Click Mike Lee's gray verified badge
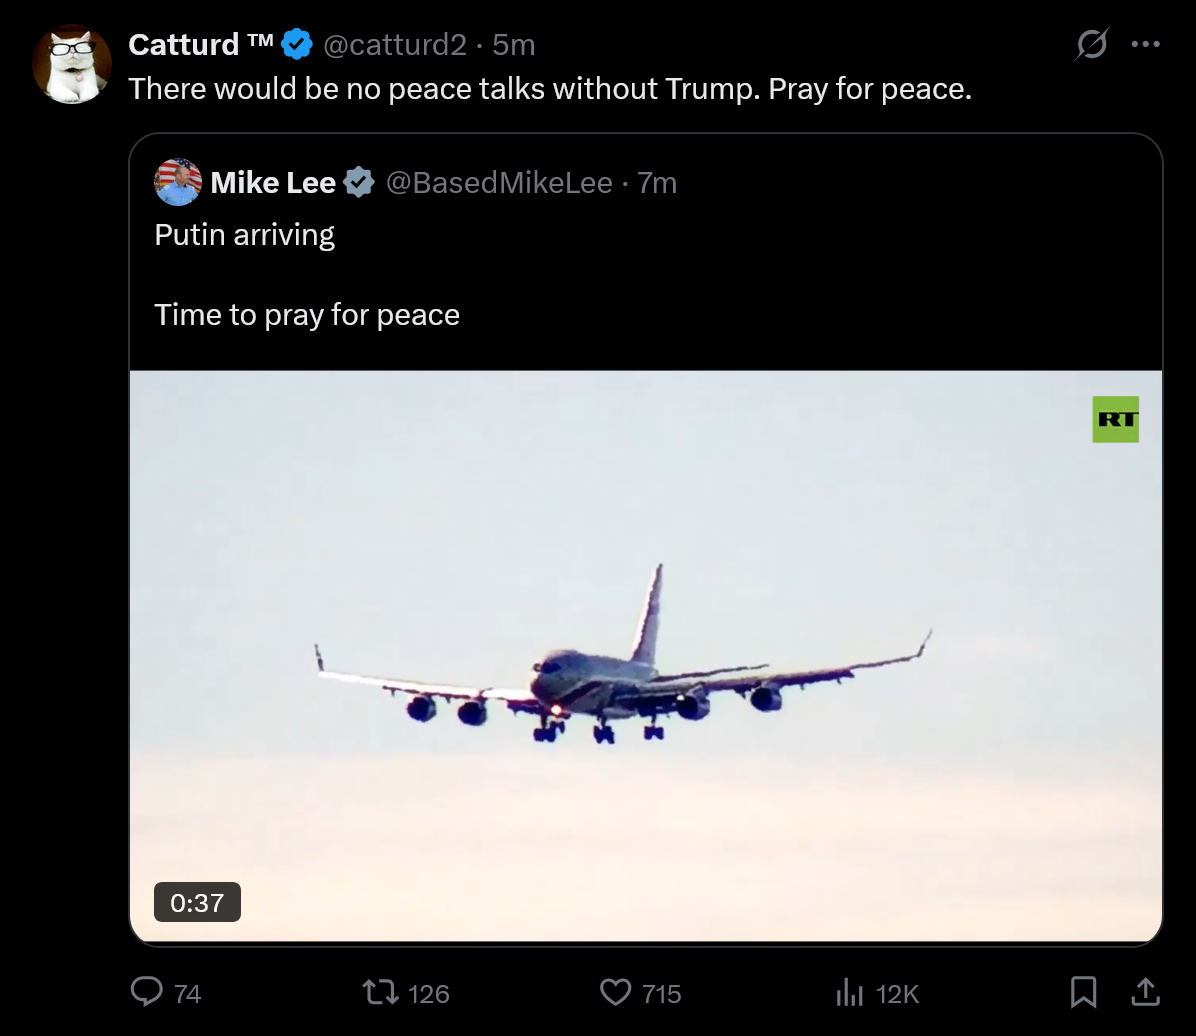 (359, 182)
